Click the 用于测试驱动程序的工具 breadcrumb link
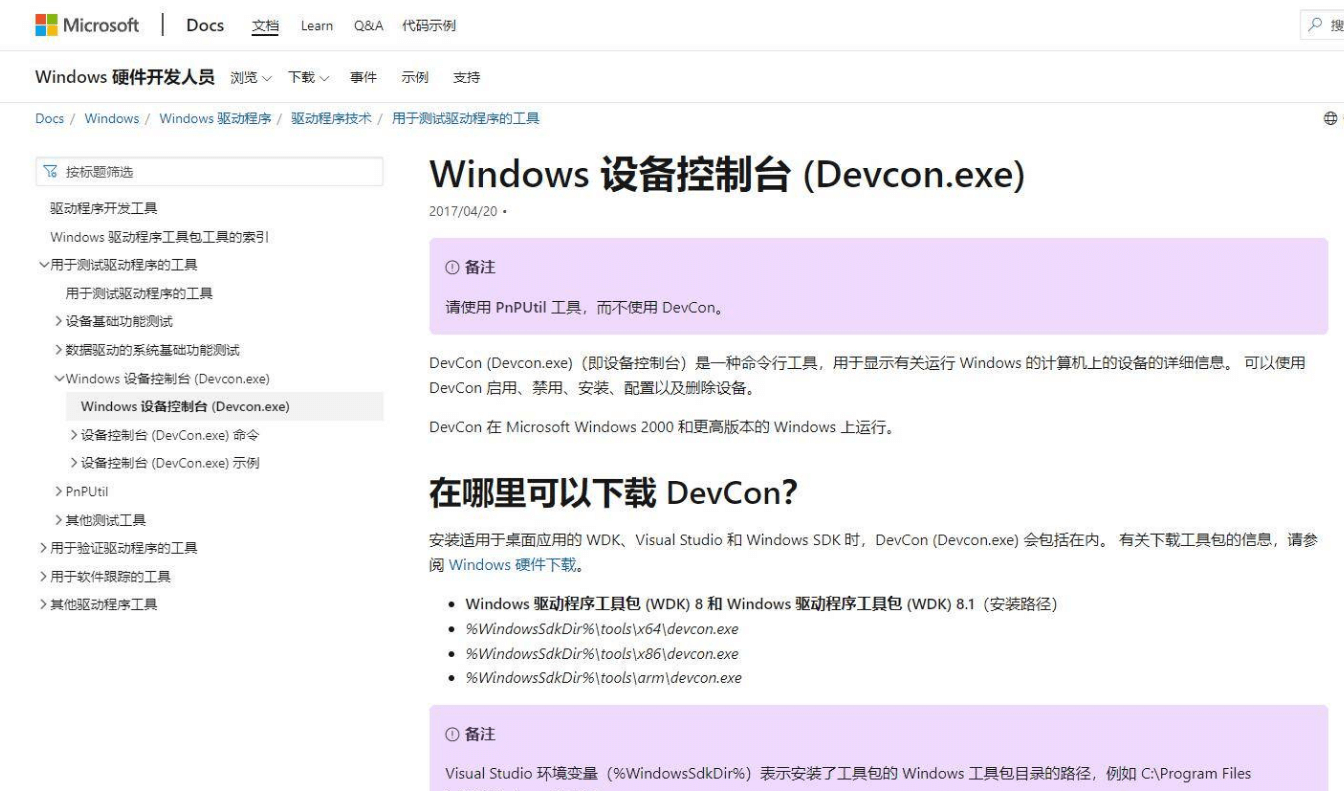Screen dimensions: 1344x791 point(466,118)
